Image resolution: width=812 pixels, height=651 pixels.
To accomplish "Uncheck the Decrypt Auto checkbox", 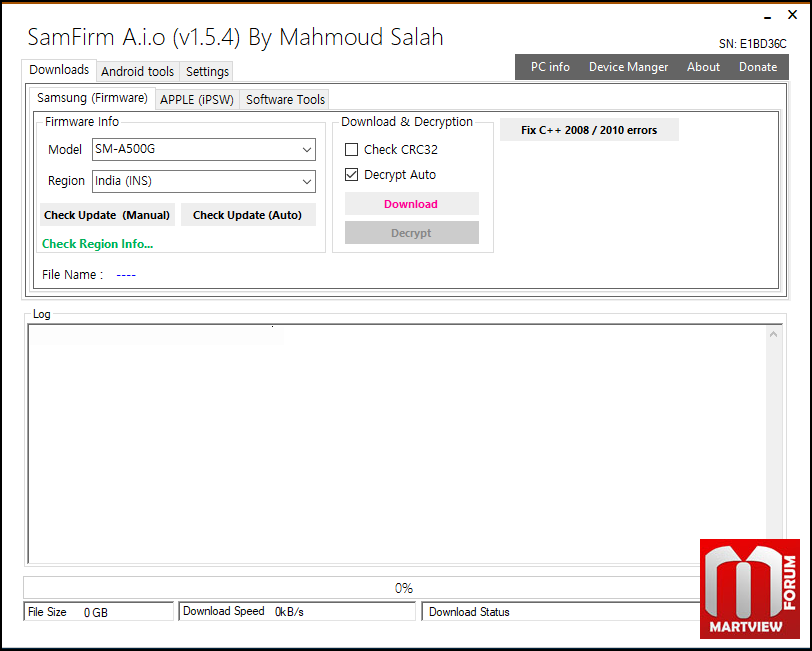I will click(x=351, y=175).
